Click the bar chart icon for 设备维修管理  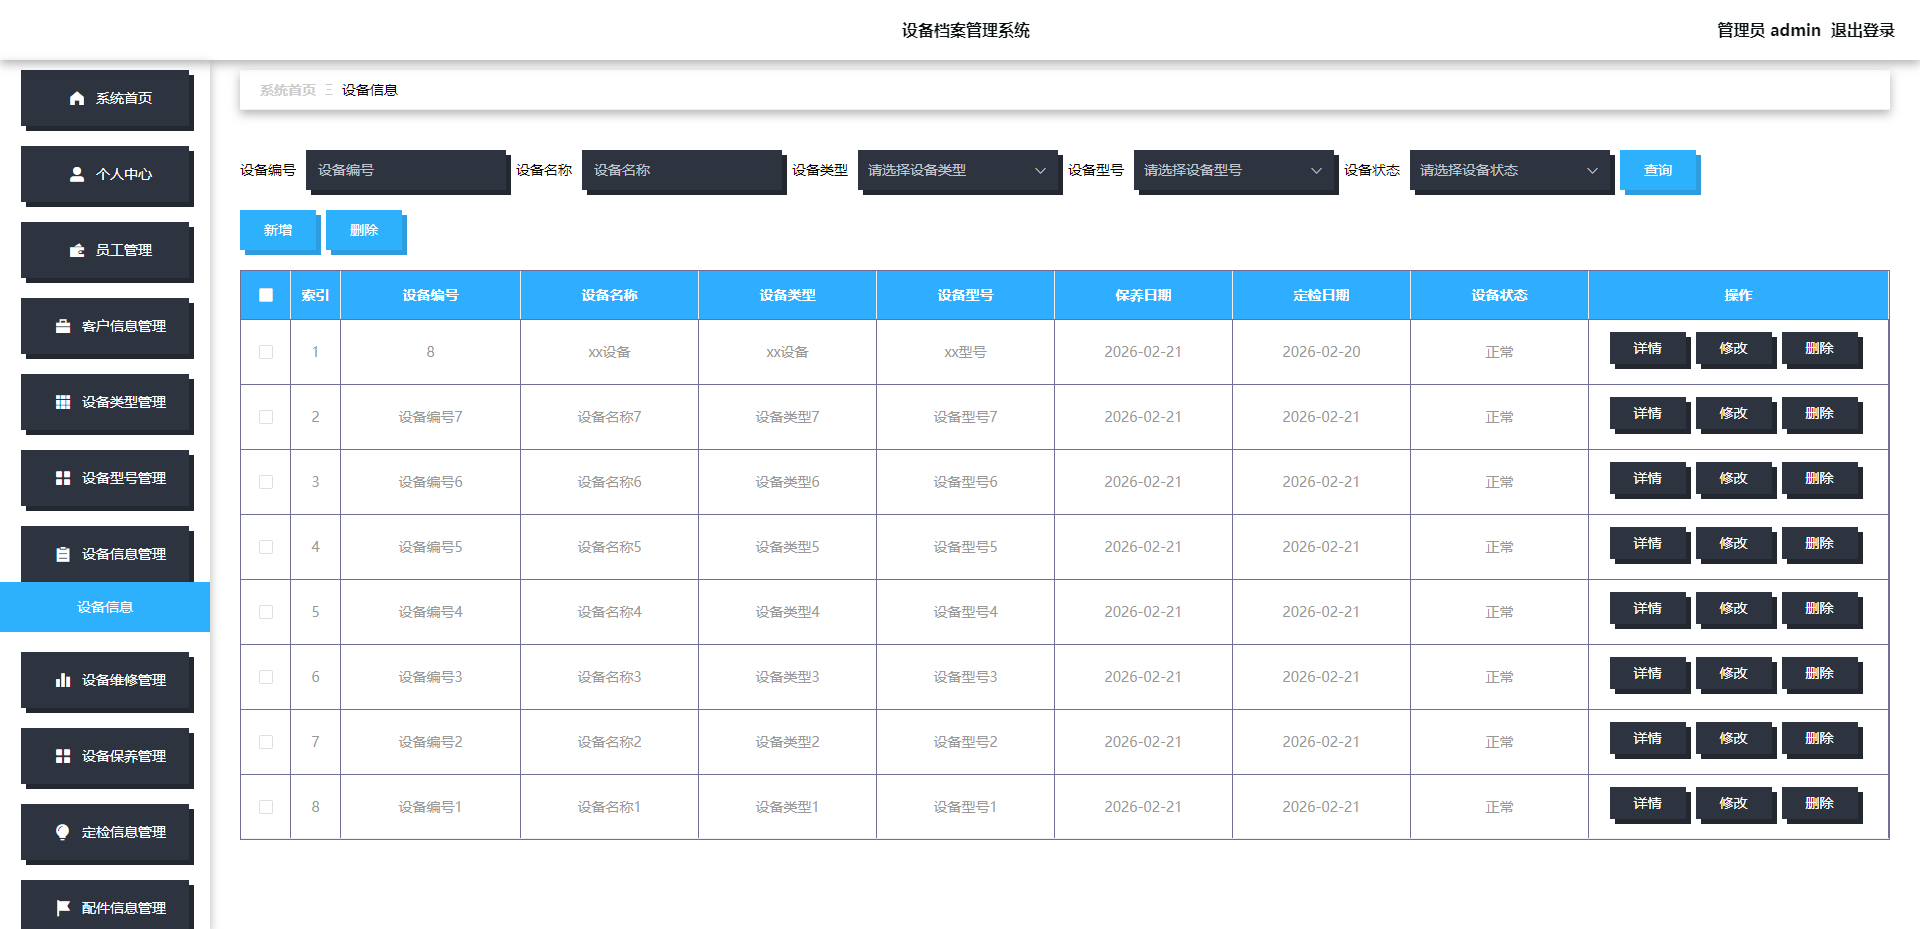[x=63, y=680]
